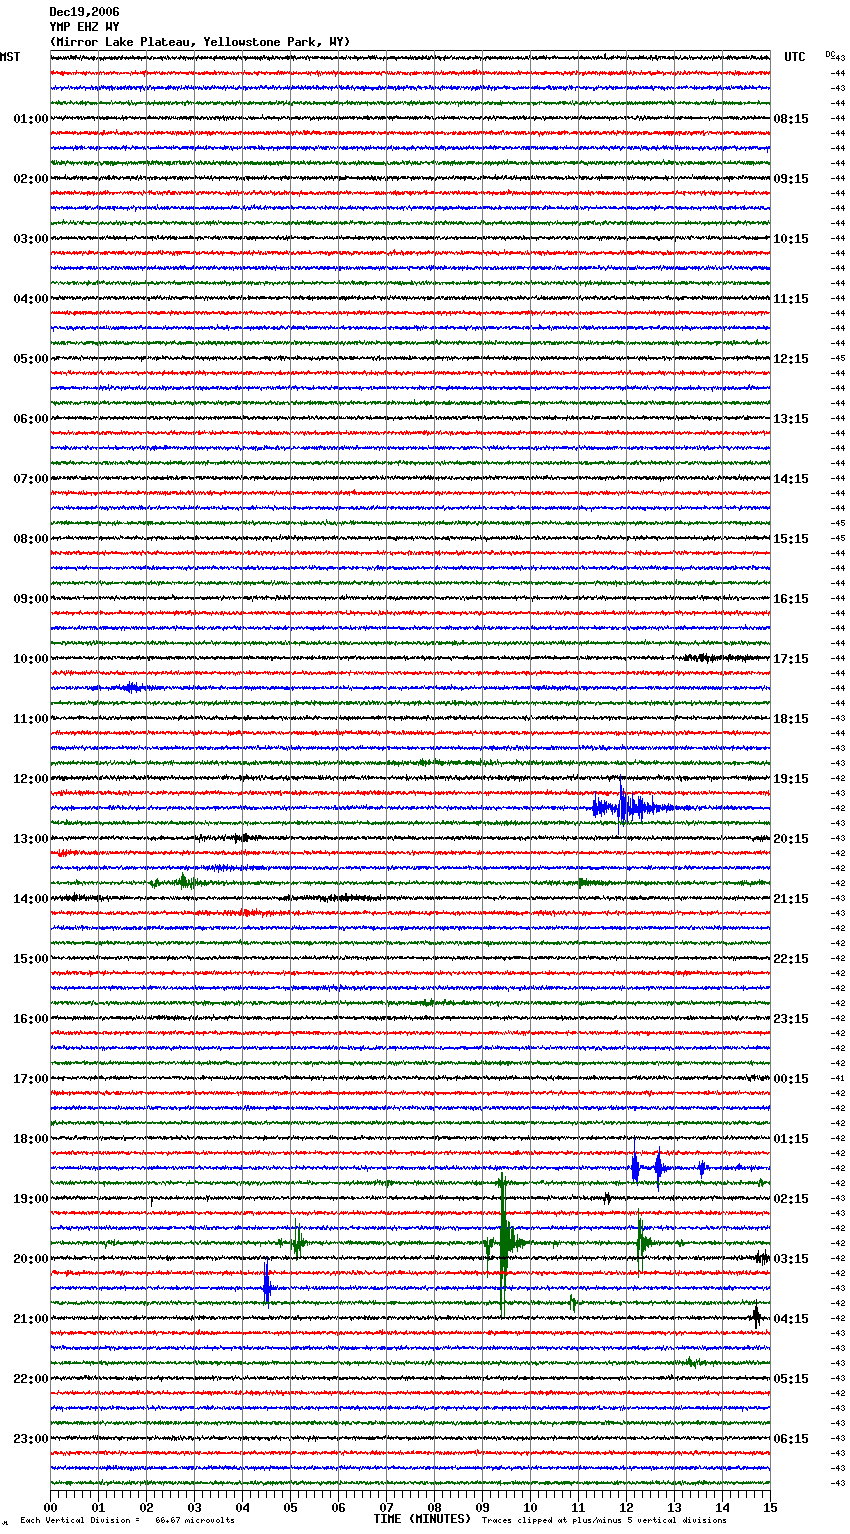Select the 16:00 MST time label

[x=31, y=1019]
